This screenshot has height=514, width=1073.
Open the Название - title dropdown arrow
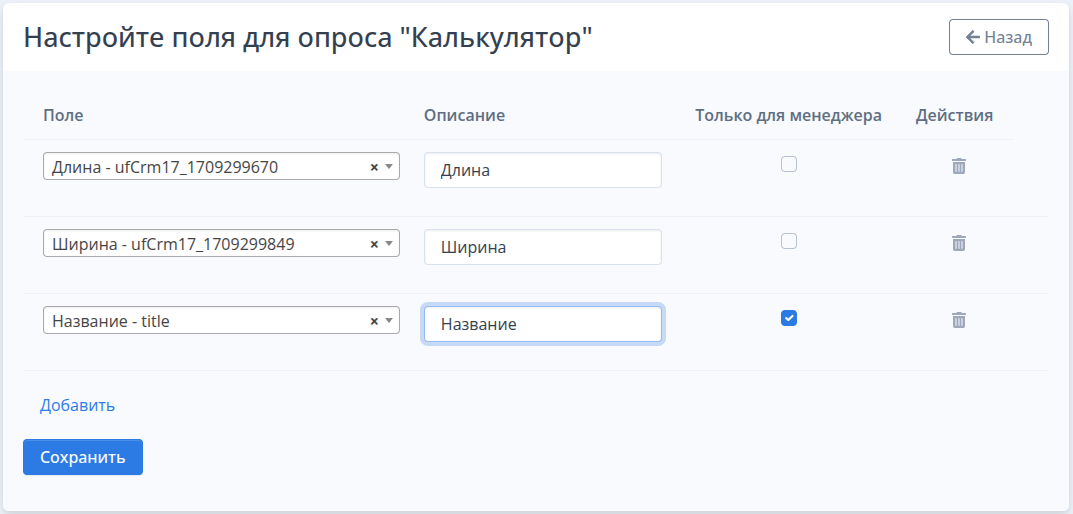point(389,321)
